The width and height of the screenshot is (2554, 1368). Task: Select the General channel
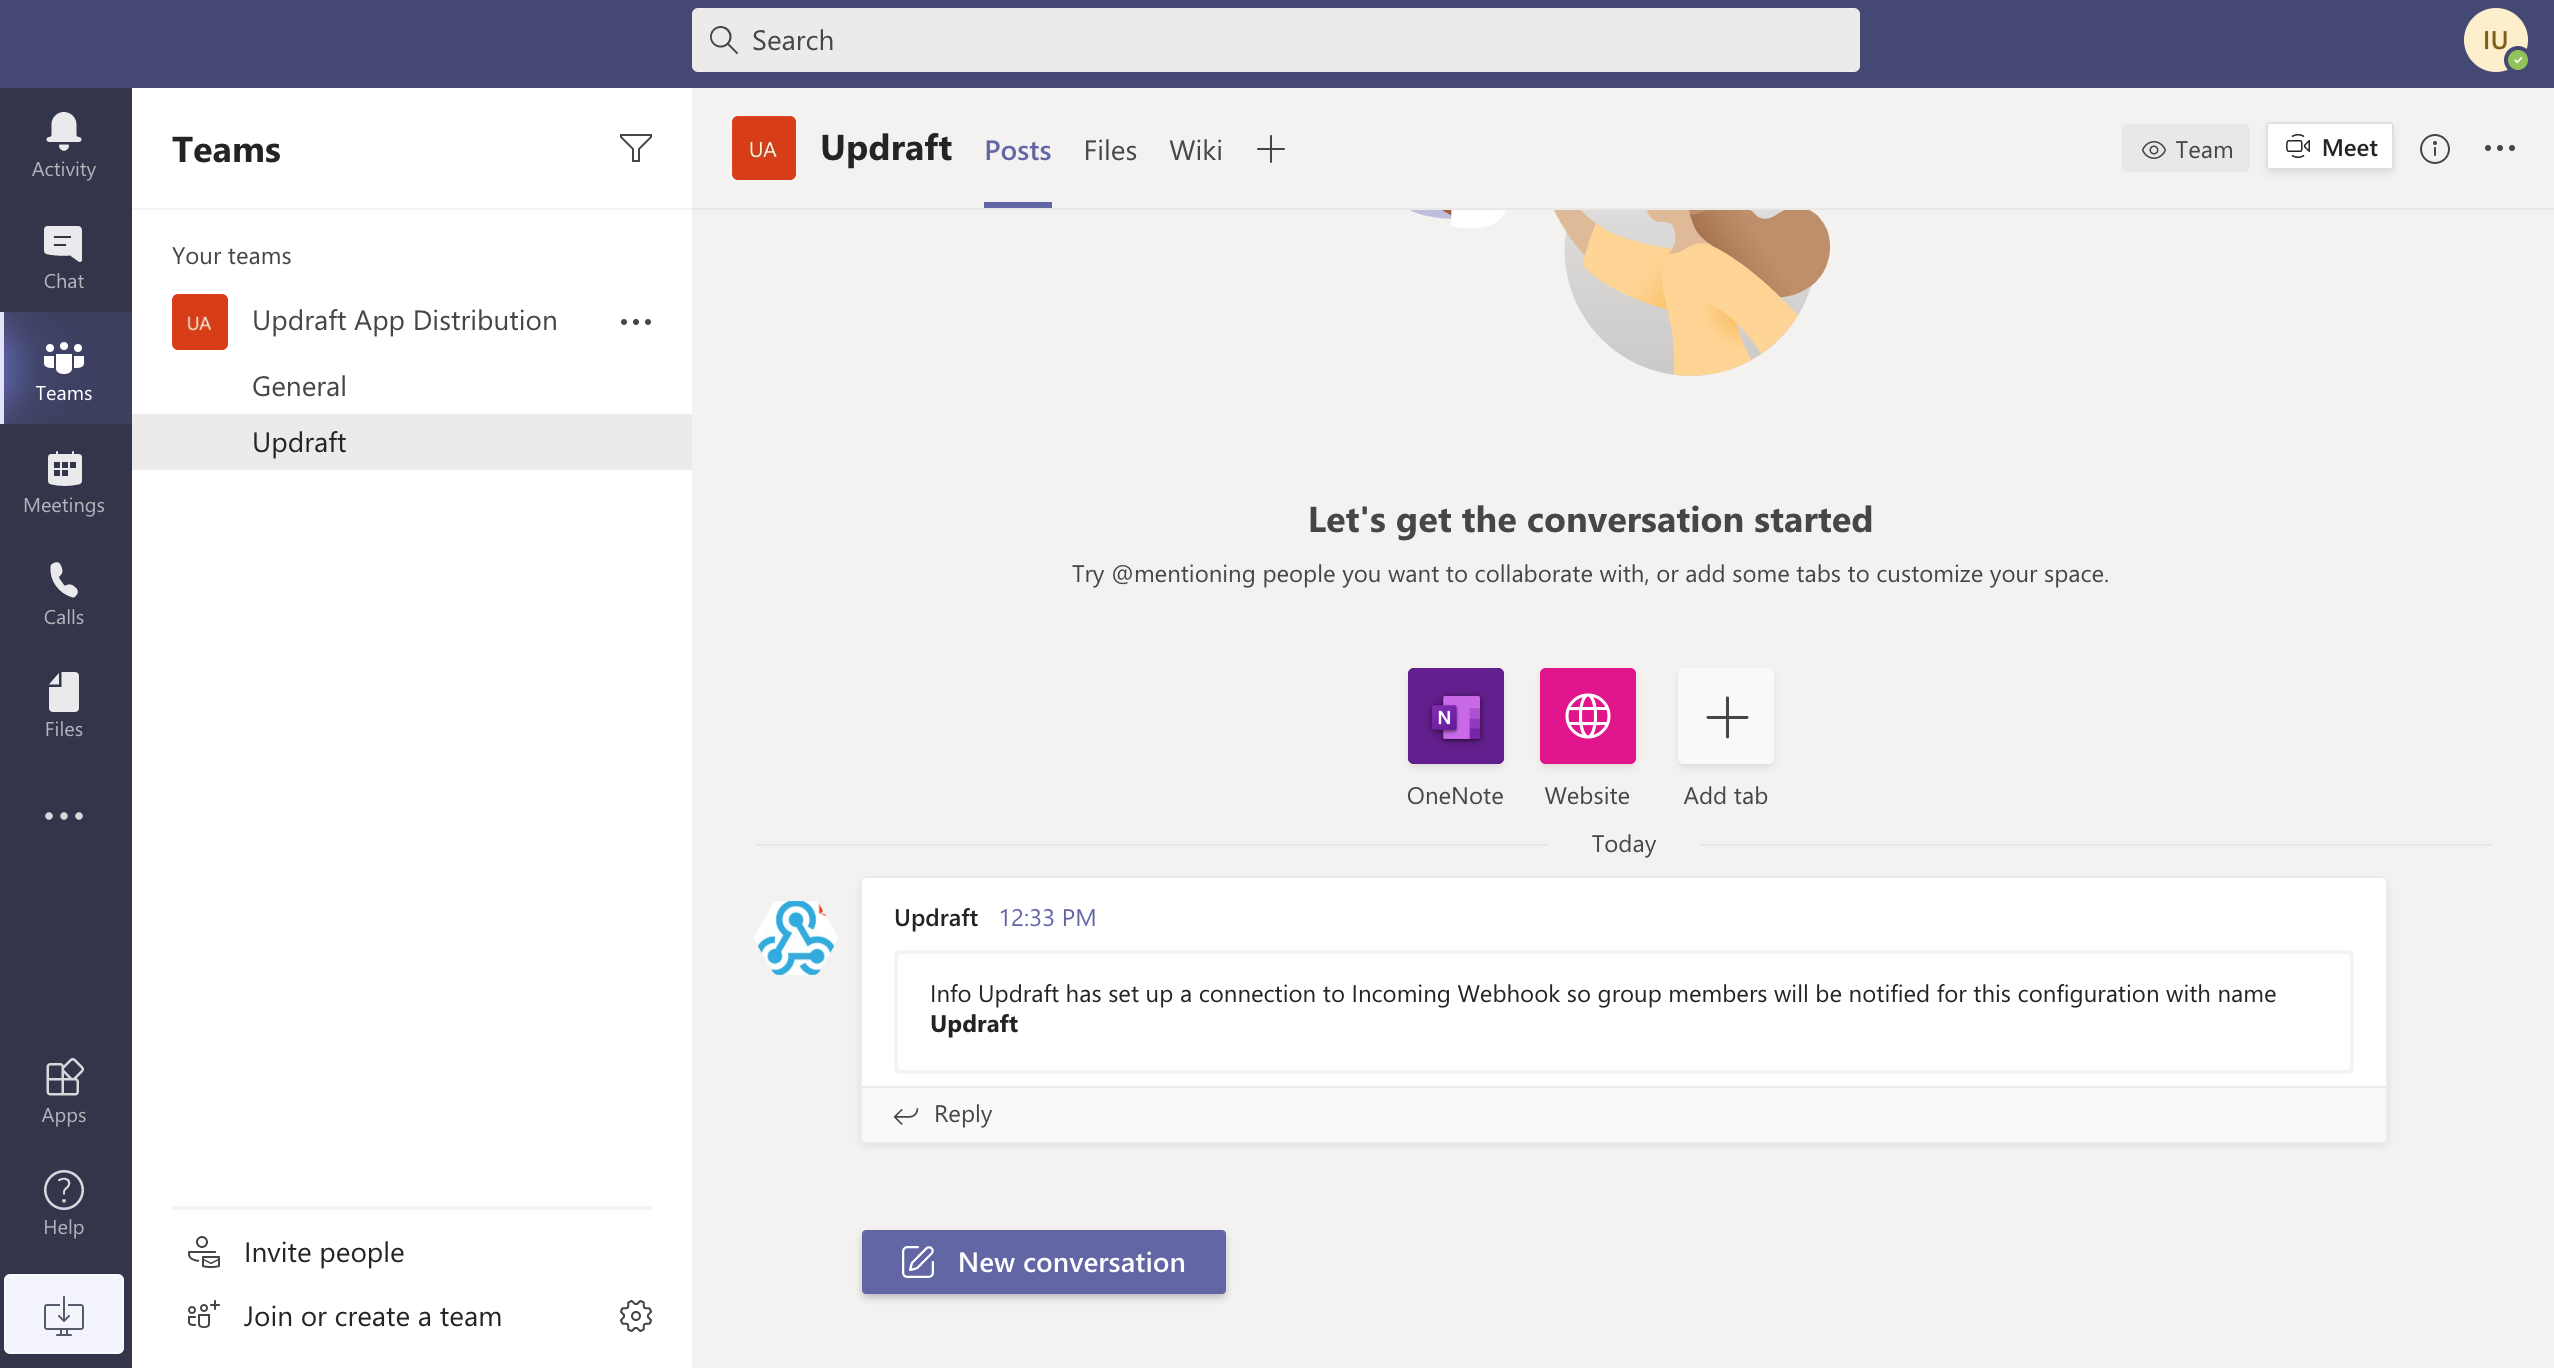click(412, 386)
